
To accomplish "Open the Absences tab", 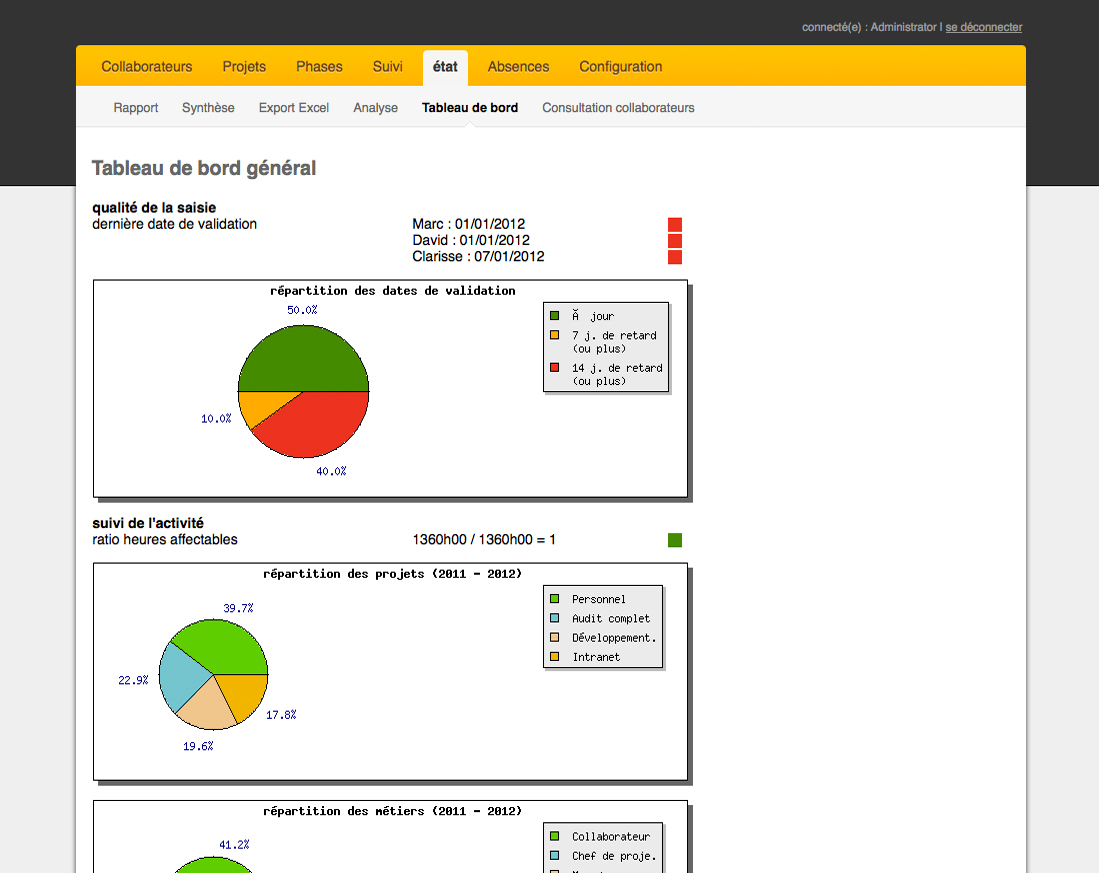I will (x=518, y=67).
